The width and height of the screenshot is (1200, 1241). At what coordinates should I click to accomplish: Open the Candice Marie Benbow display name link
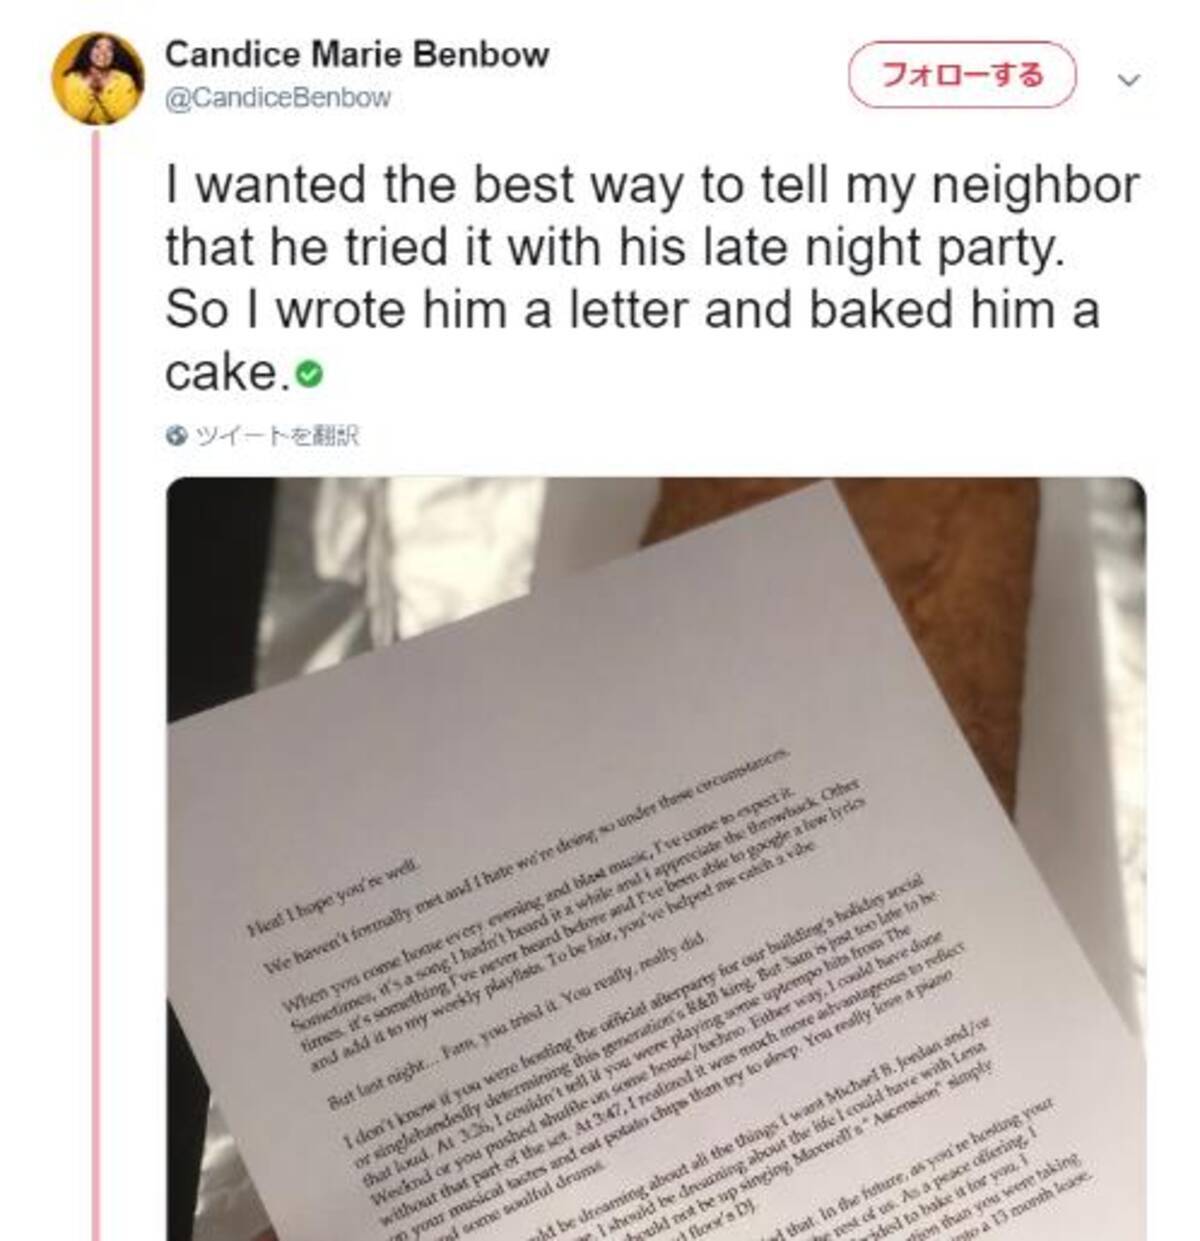[357, 54]
